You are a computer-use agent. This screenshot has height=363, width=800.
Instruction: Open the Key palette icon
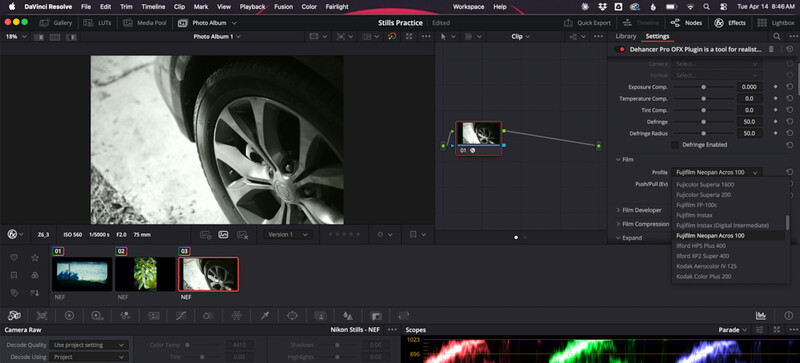tap(376, 316)
